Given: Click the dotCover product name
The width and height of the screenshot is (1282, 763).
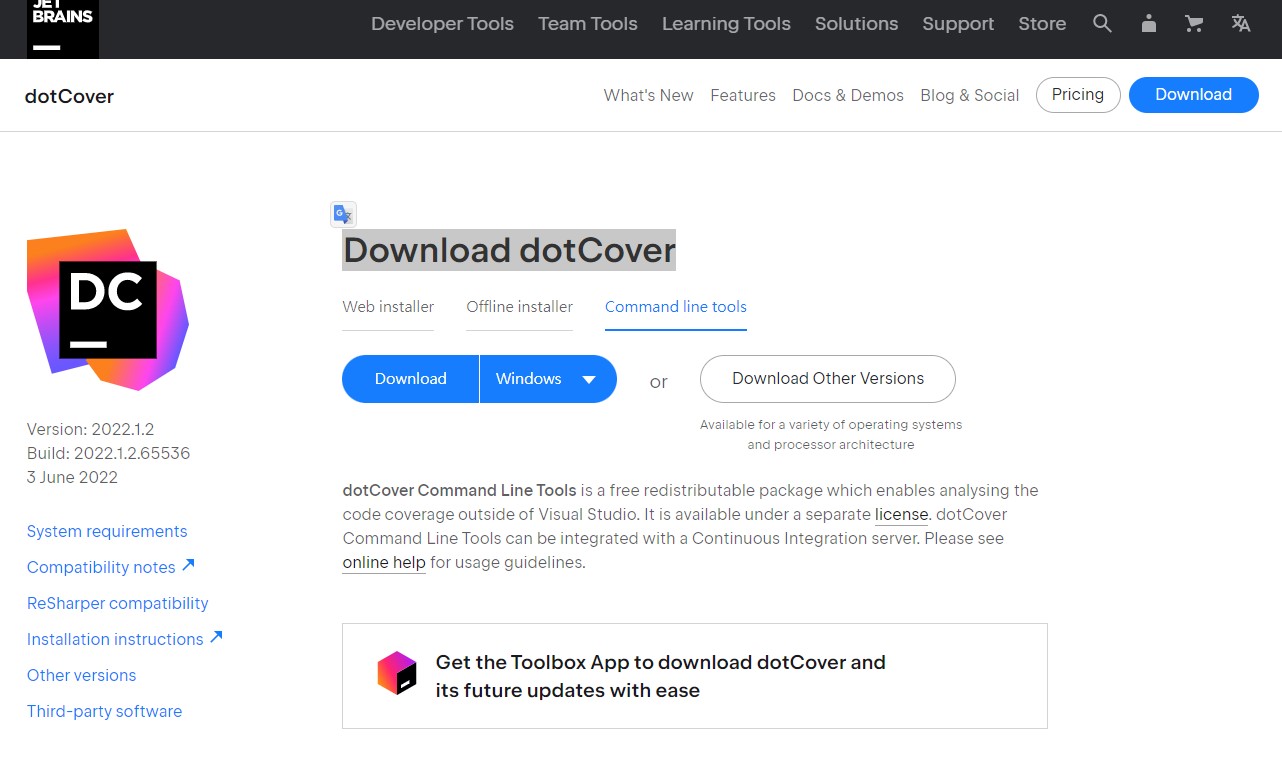Looking at the screenshot, I should click(x=69, y=96).
